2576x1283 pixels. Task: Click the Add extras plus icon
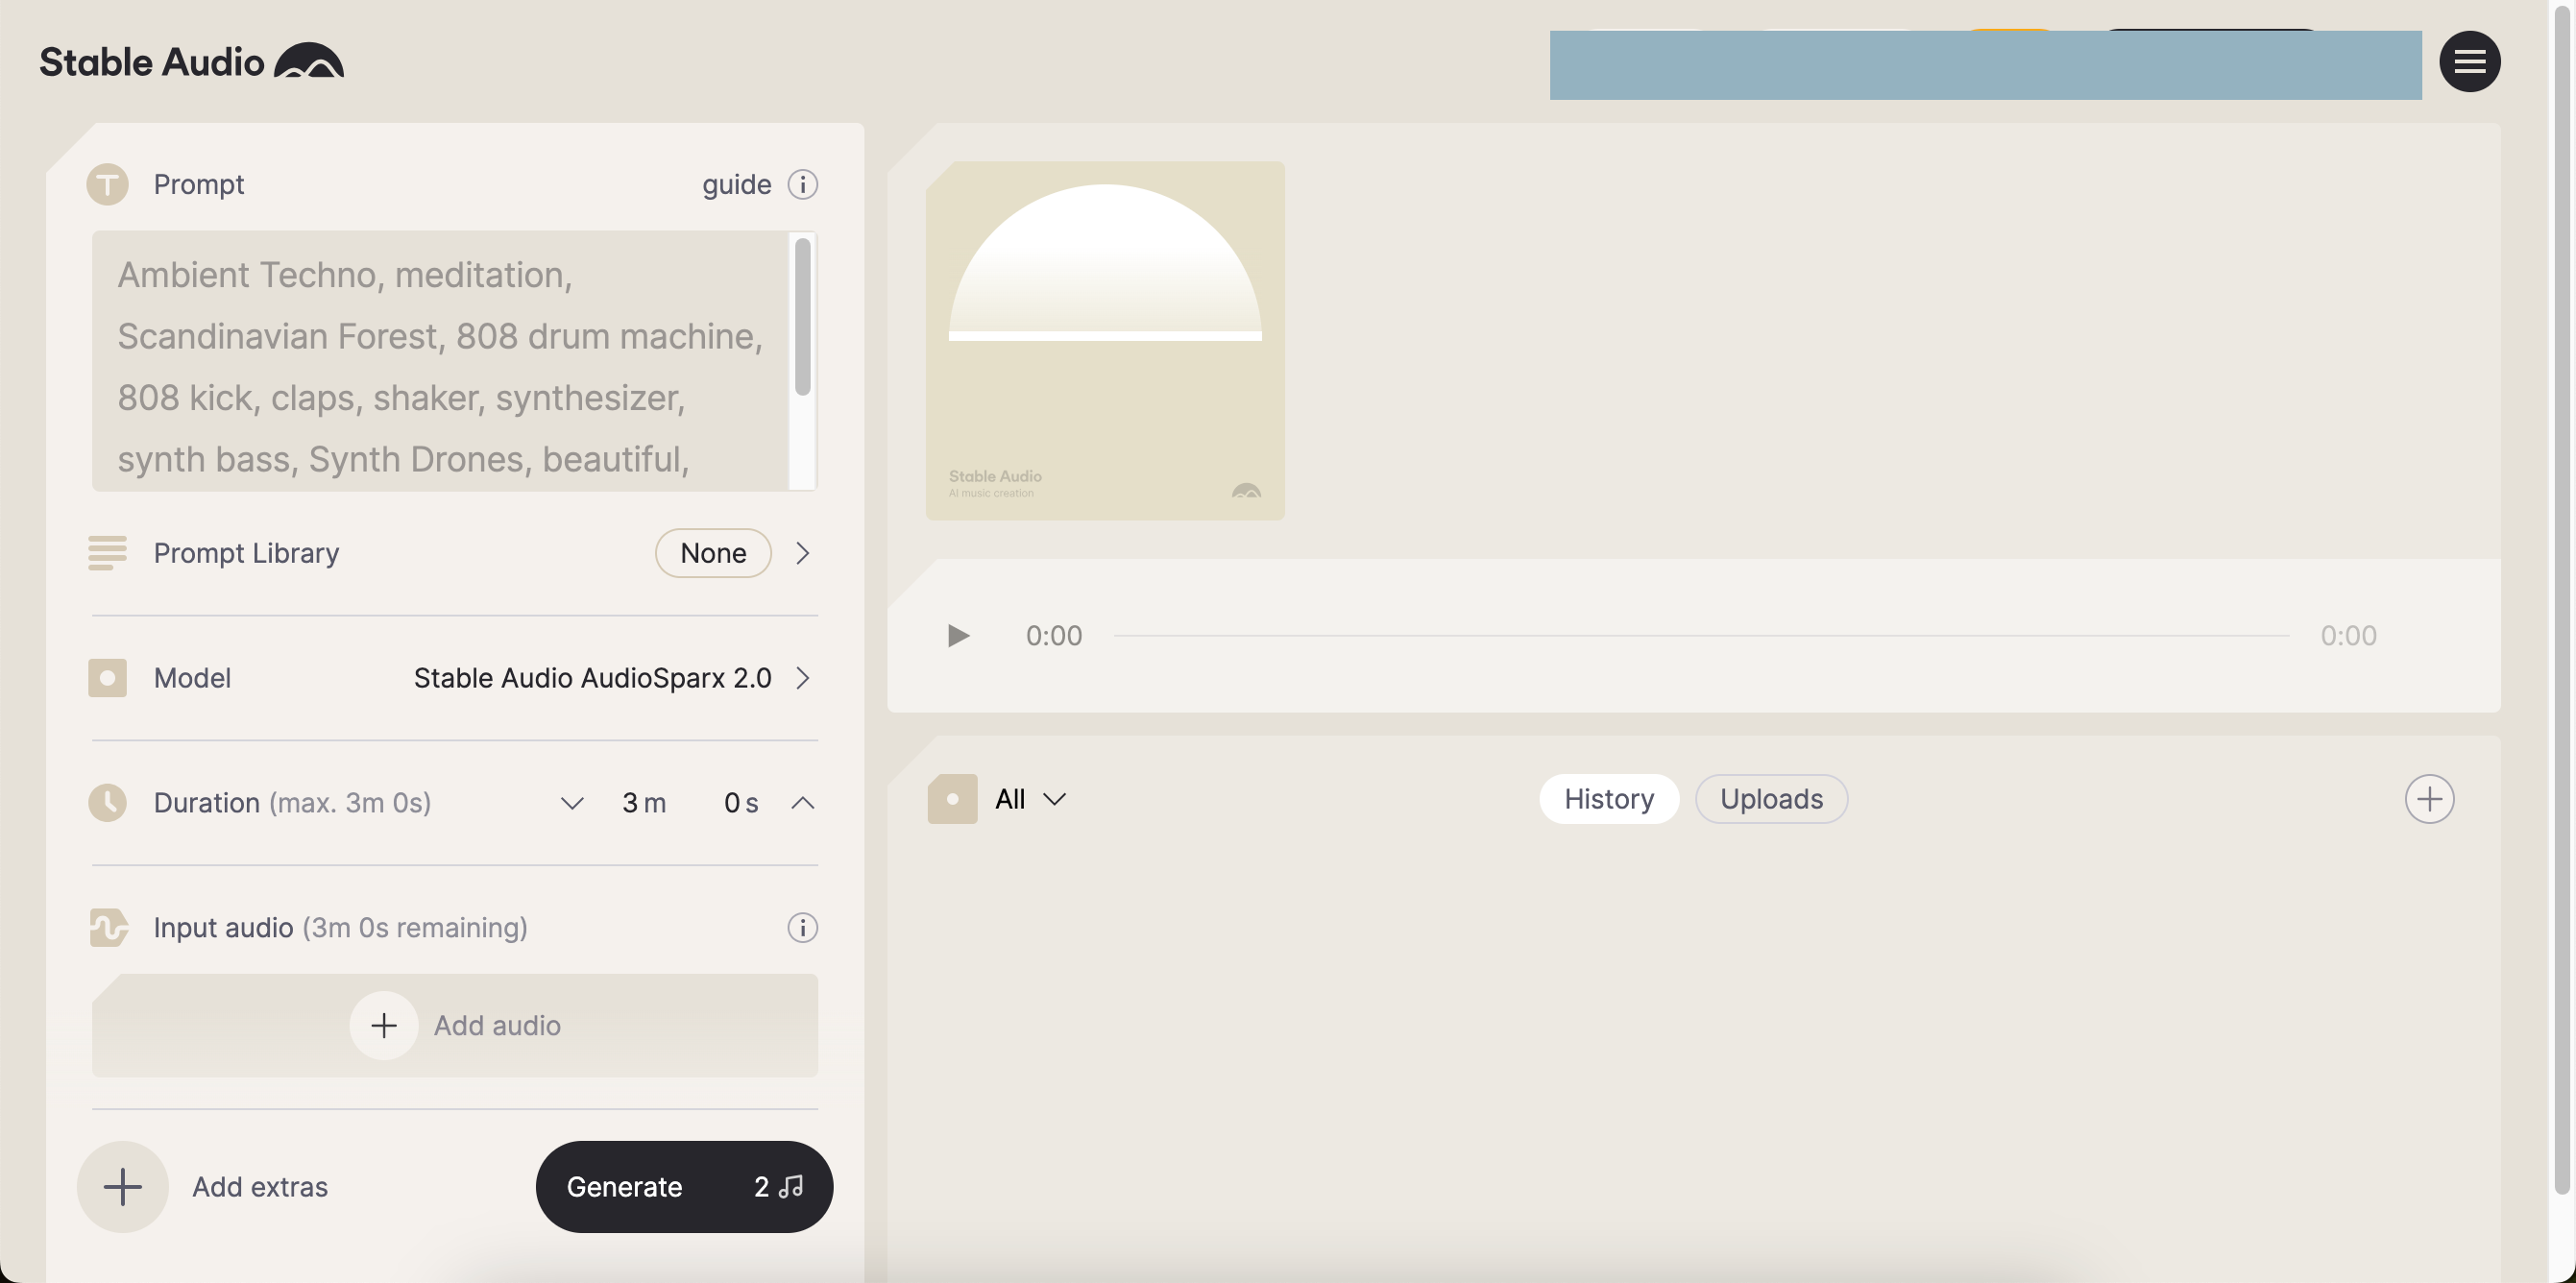(123, 1186)
